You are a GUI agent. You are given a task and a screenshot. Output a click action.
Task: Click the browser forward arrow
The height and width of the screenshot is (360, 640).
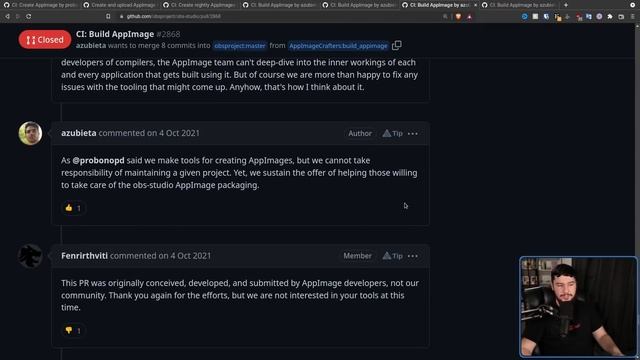pyautogui.click(x=18, y=16)
